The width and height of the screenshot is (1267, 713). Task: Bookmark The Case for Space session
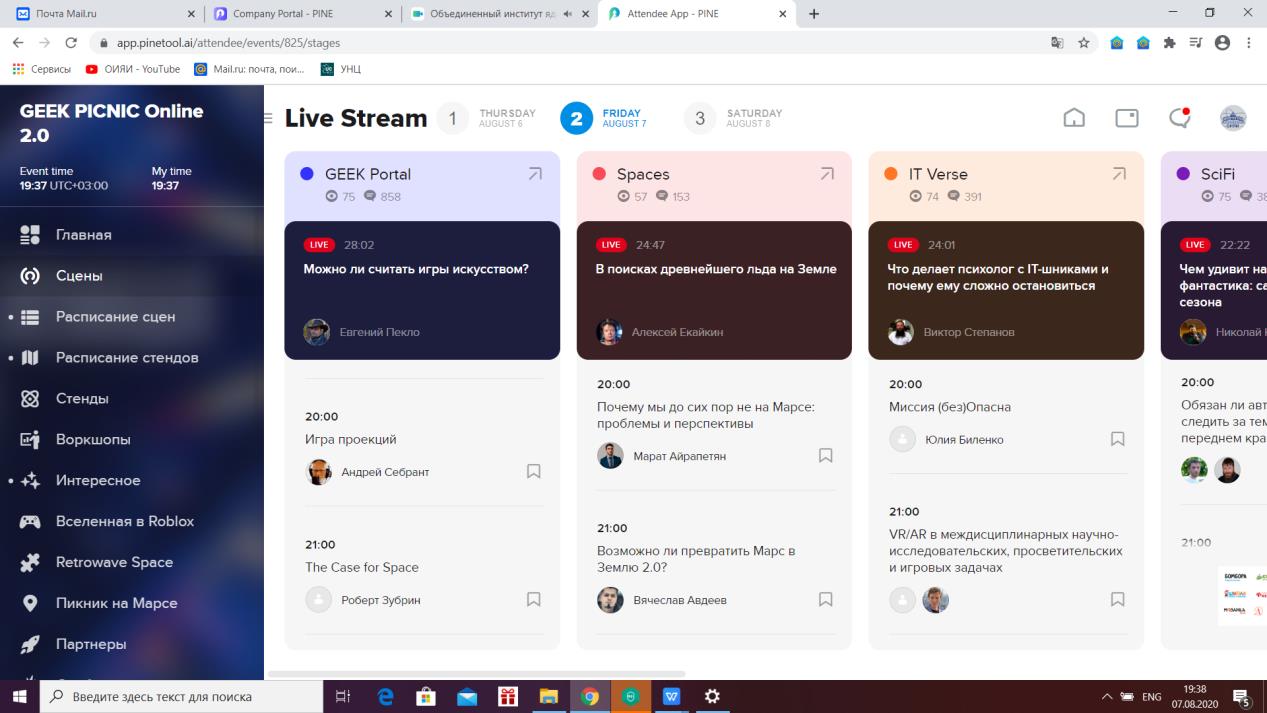pos(534,599)
